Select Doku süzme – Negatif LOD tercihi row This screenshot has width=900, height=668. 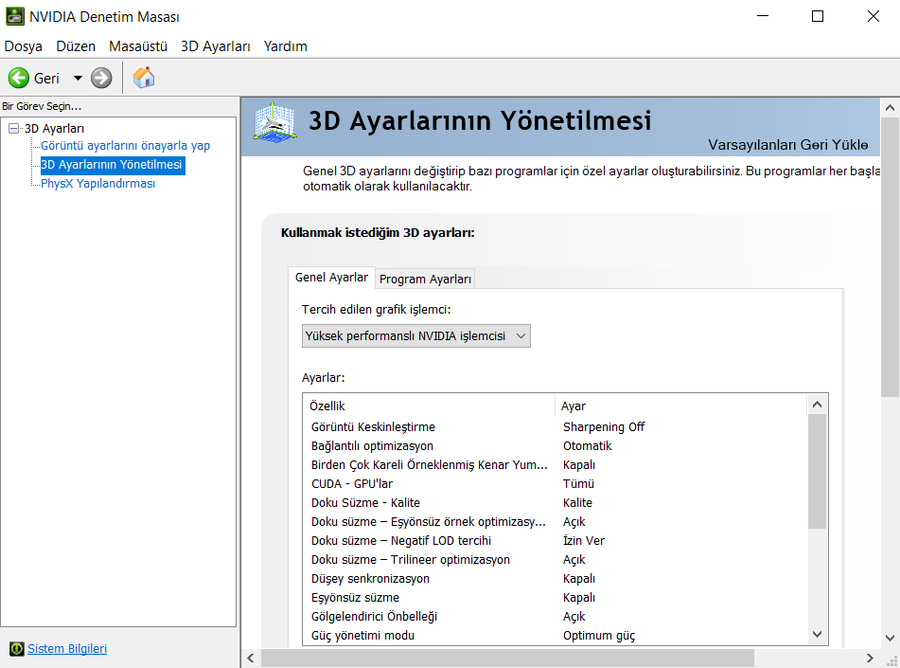[x=554, y=541]
